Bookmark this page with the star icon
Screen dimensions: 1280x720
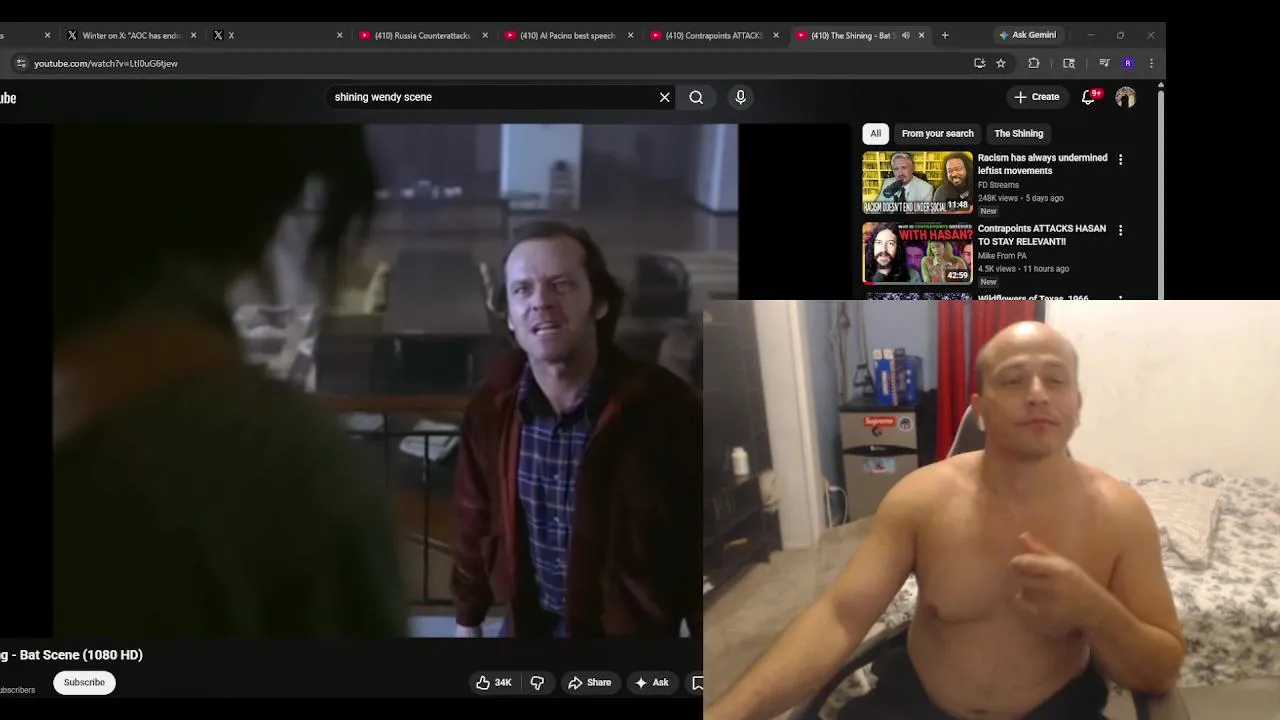(1000, 63)
